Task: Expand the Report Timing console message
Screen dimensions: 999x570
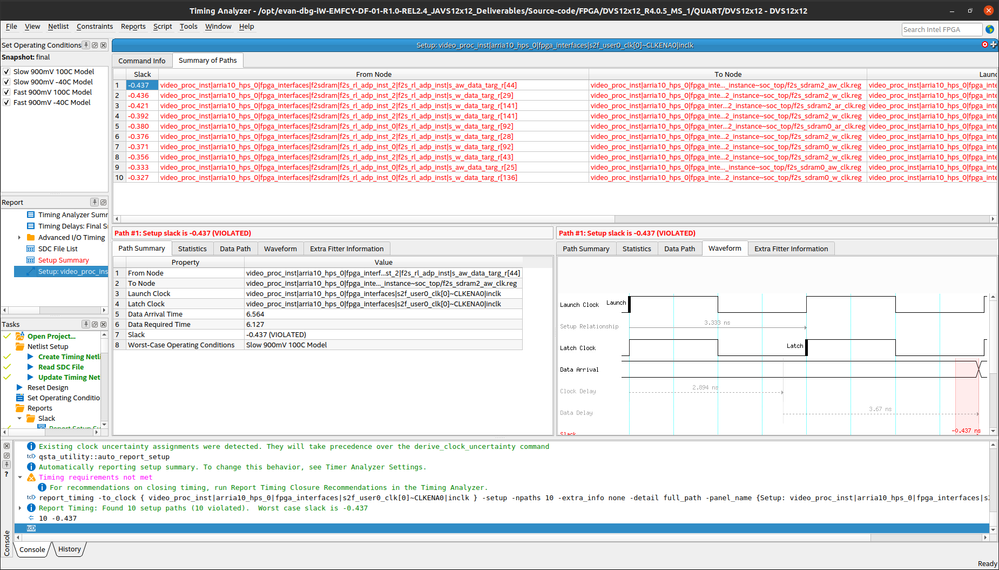Action: 21,508
